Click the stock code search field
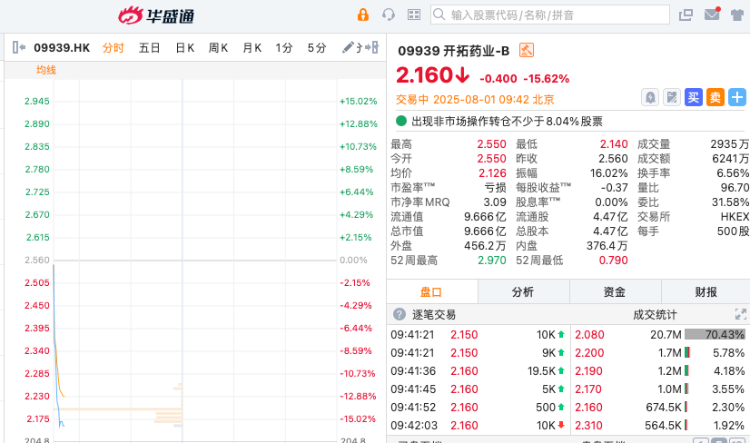Viewport: 750px width, 443px height. coord(550,15)
